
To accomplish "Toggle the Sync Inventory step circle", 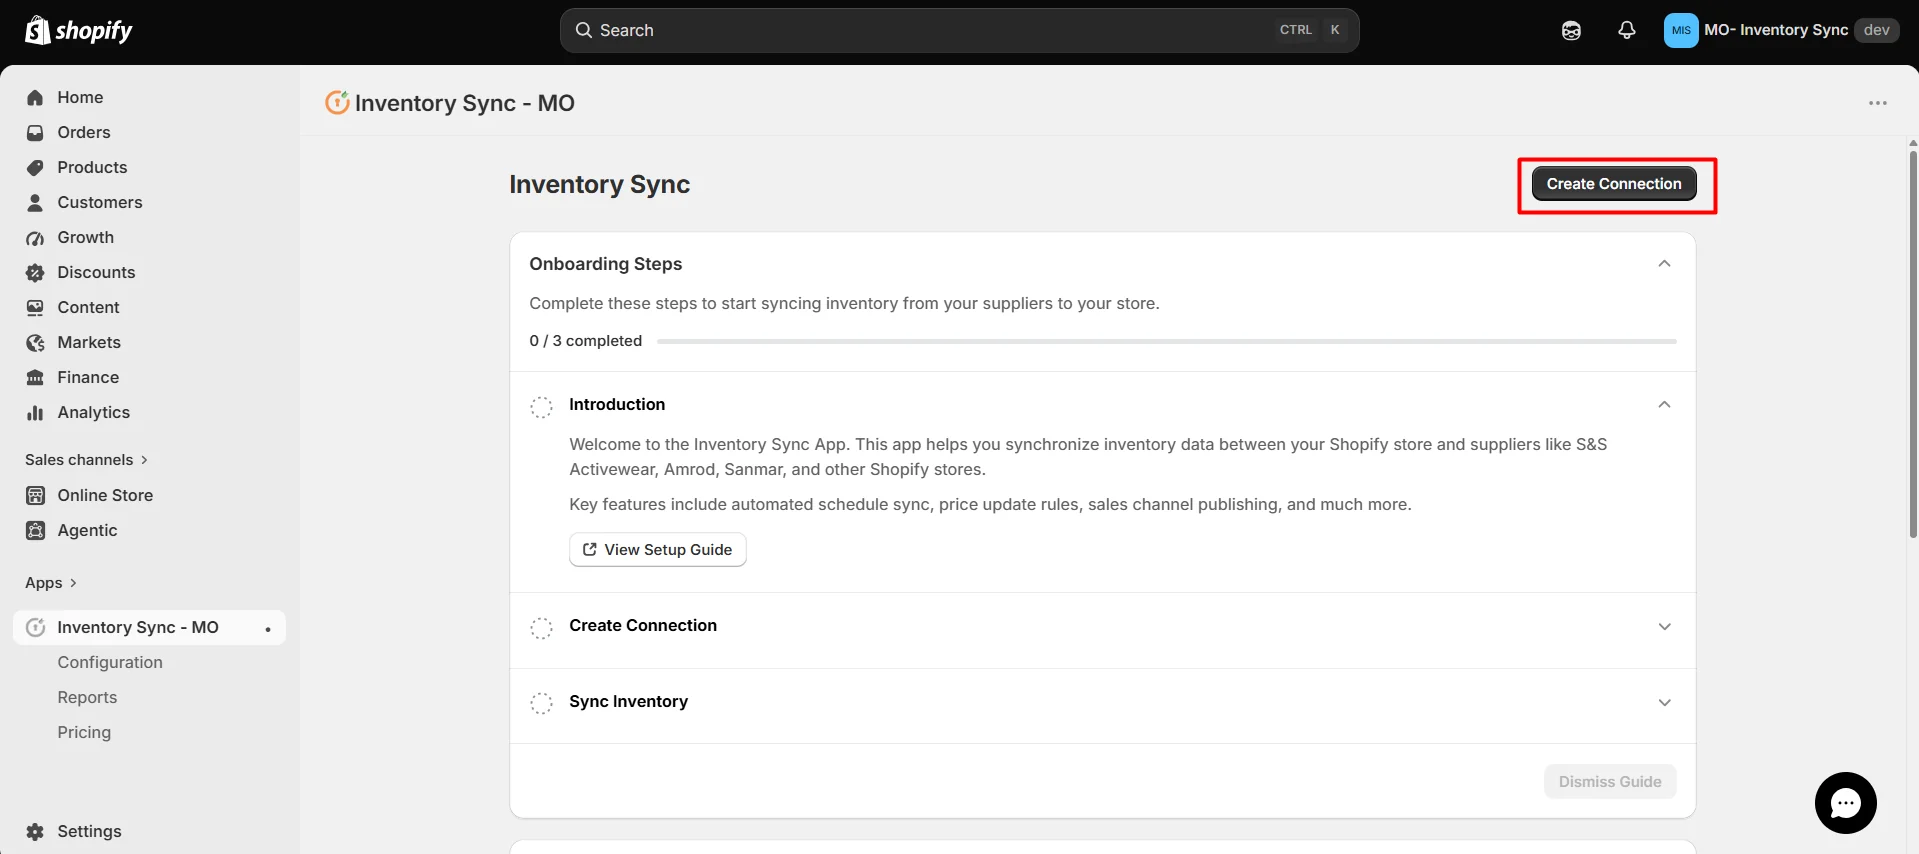I will pos(541,704).
